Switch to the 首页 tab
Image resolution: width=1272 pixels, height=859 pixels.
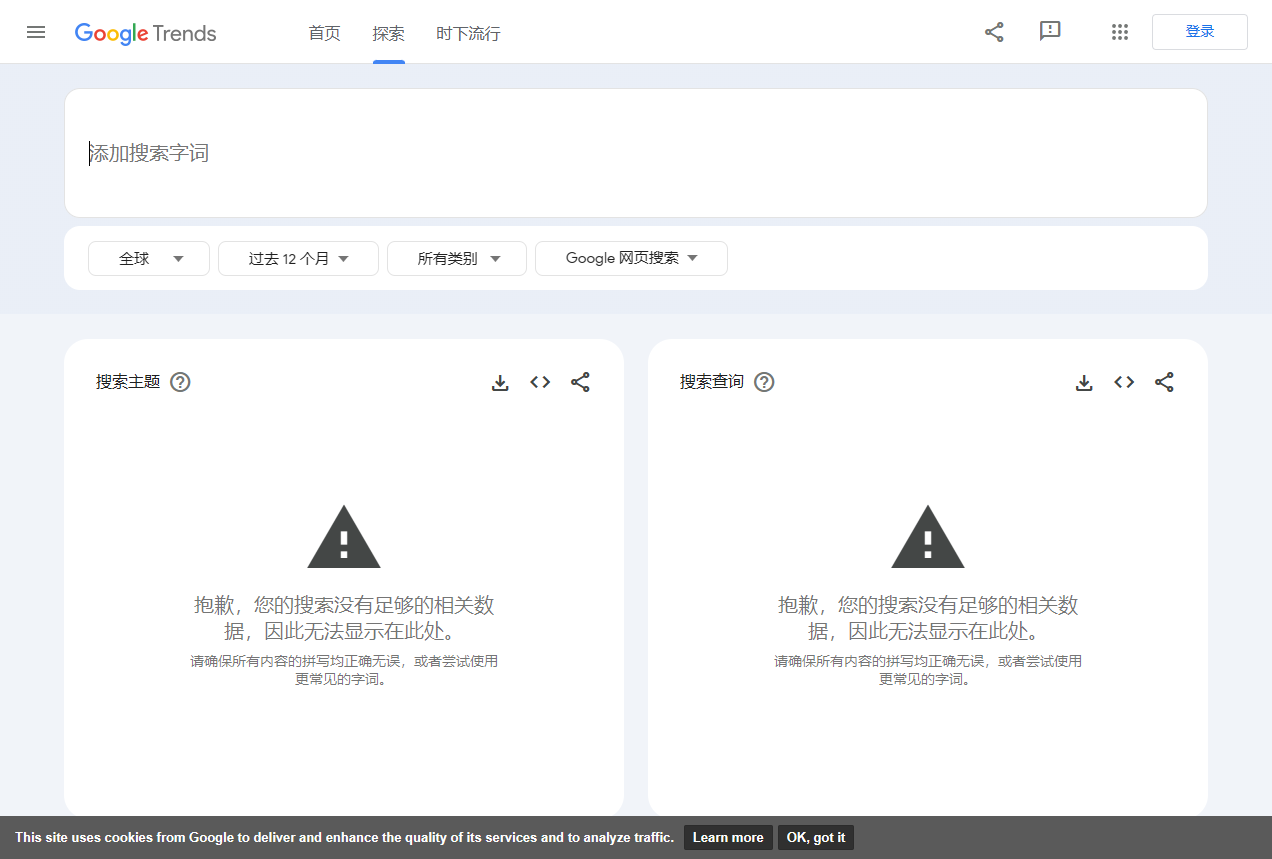(x=324, y=33)
